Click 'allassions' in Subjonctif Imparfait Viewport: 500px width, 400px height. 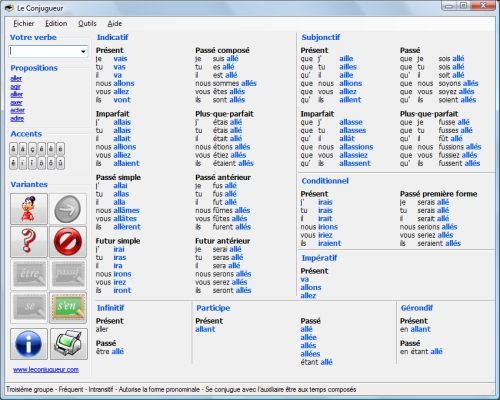[x=356, y=147]
